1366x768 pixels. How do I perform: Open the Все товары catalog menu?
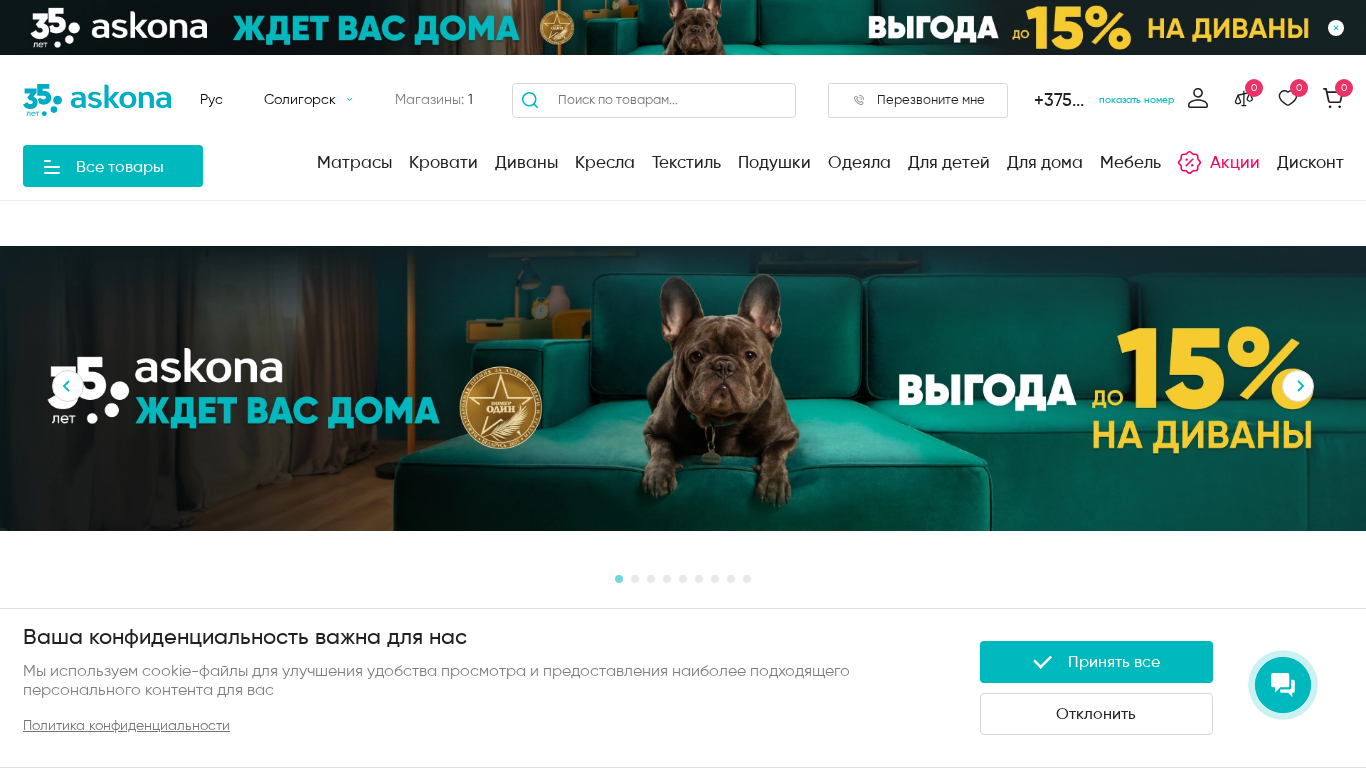click(x=113, y=166)
